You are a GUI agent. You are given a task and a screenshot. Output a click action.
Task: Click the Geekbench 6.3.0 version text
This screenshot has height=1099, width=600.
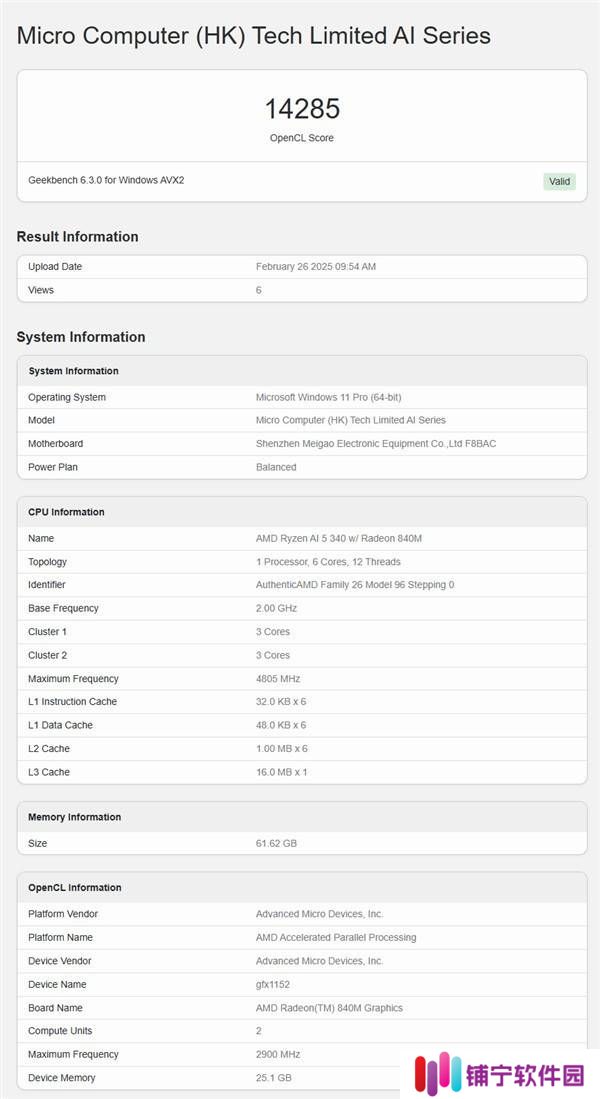pyautogui.click(x=107, y=180)
